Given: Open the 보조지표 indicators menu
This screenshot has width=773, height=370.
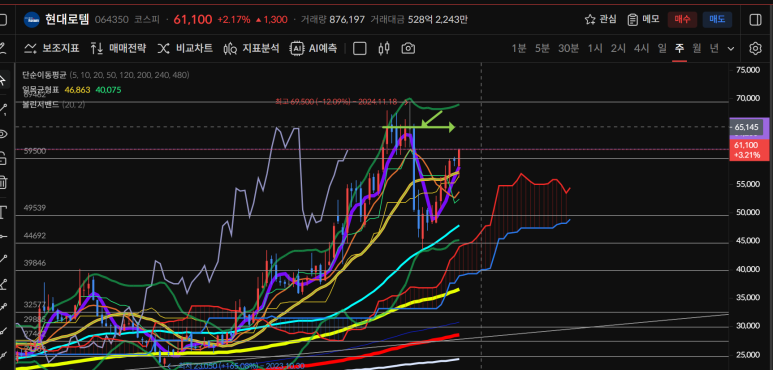Looking at the screenshot, I should [52, 48].
